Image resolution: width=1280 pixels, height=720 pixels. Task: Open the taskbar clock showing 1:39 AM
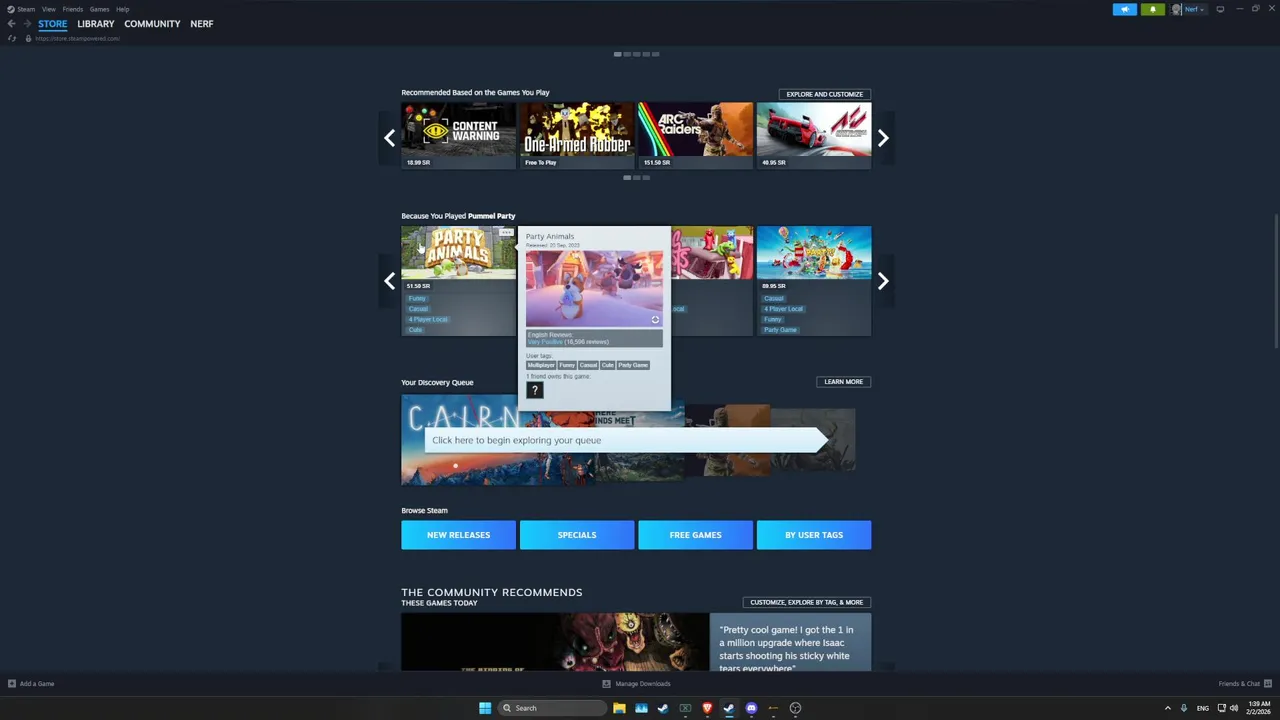coord(1258,708)
